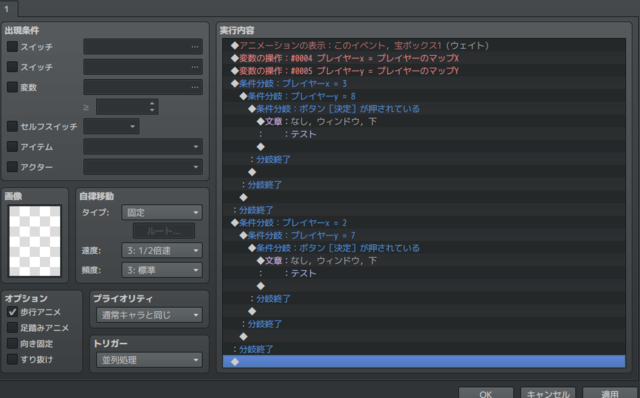Image resolution: width=640 pixels, height=398 pixels.
Task: Enable the アイテム condition checkbox
Action: 12,146
